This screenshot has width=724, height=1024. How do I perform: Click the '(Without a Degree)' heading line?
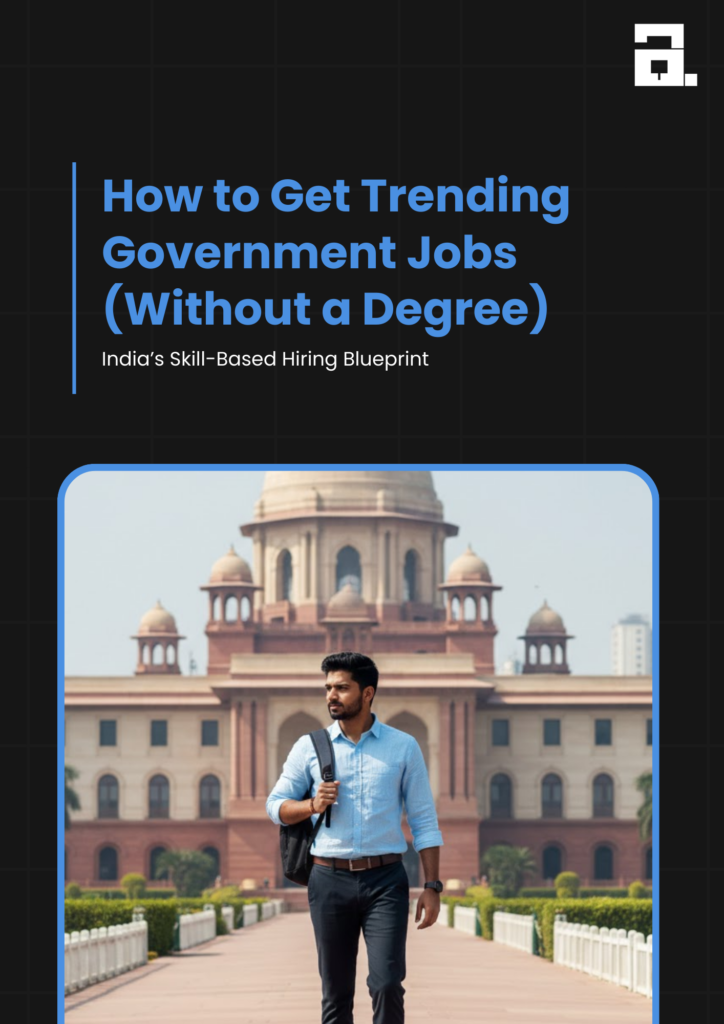pos(325,311)
